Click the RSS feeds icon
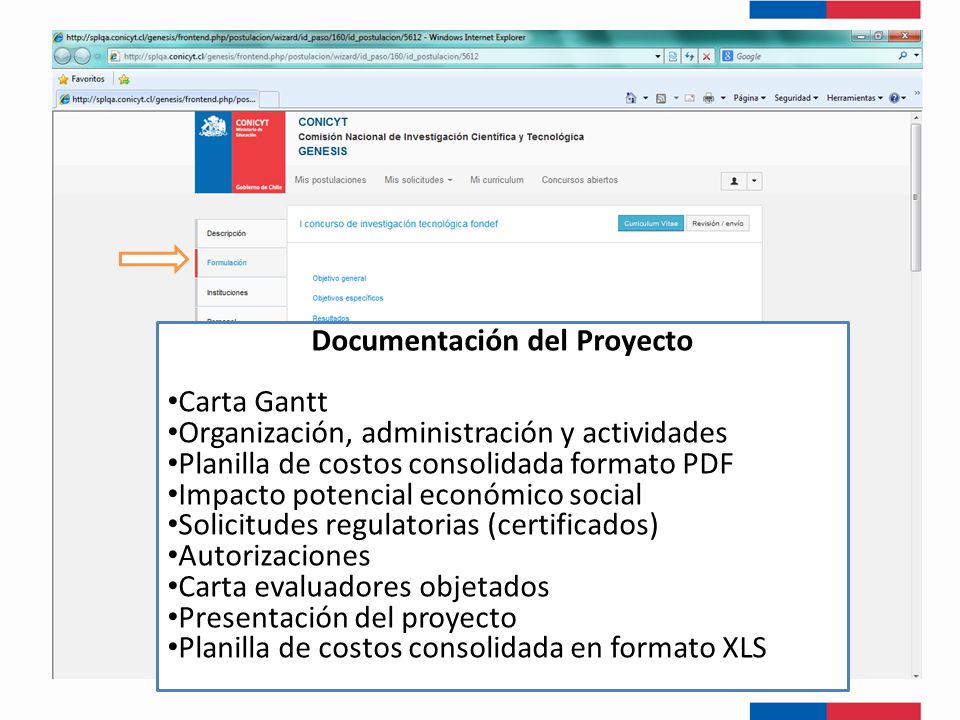The width and height of the screenshot is (960, 720). click(661, 98)
